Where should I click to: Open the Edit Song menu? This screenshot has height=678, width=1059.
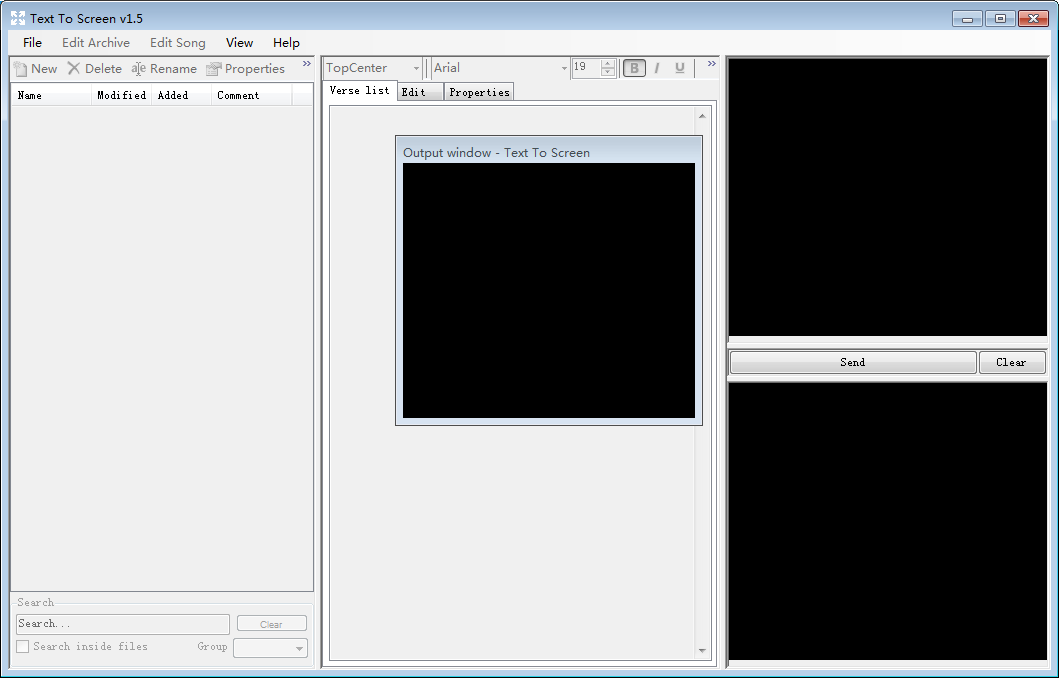click(x=178, y=43)
